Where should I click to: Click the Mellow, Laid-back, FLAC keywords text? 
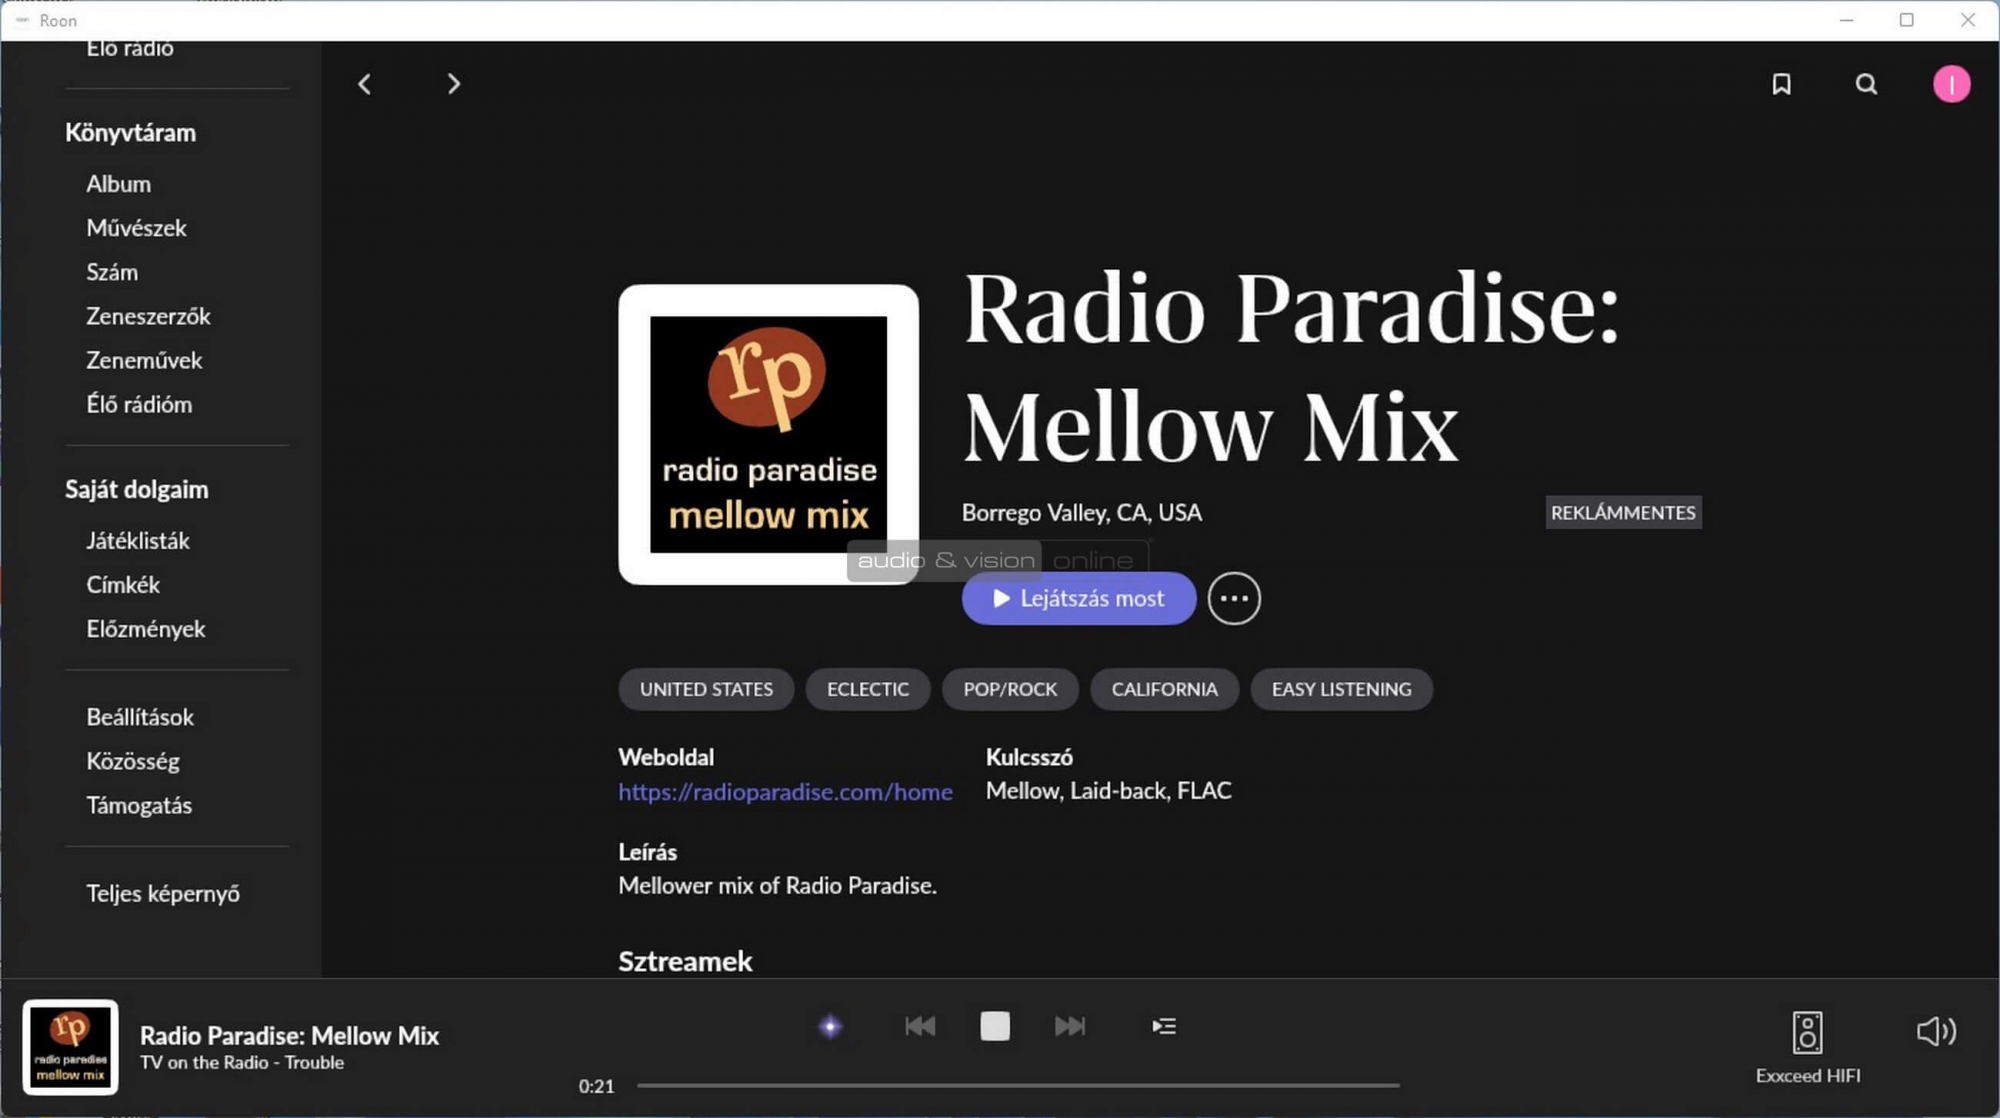(1109, 791)
